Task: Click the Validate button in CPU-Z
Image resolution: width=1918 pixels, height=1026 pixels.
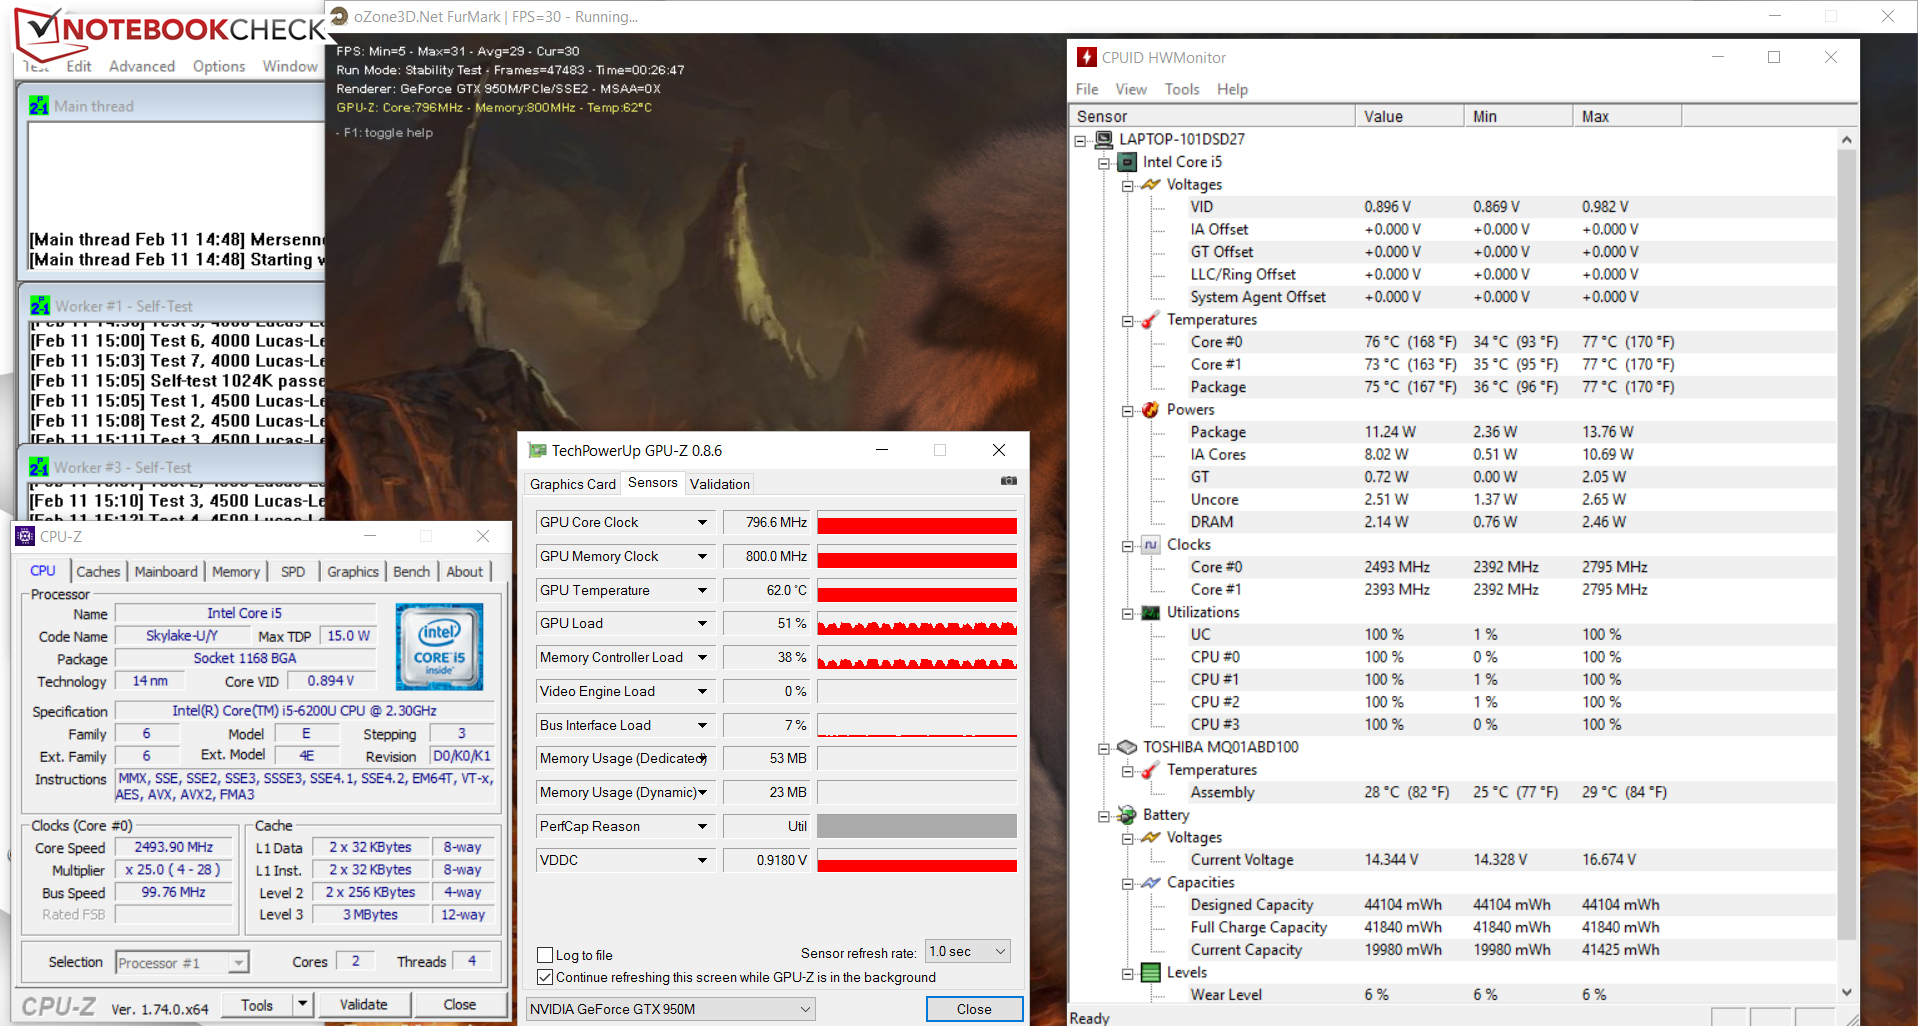Action: [x=363, y=1004]
